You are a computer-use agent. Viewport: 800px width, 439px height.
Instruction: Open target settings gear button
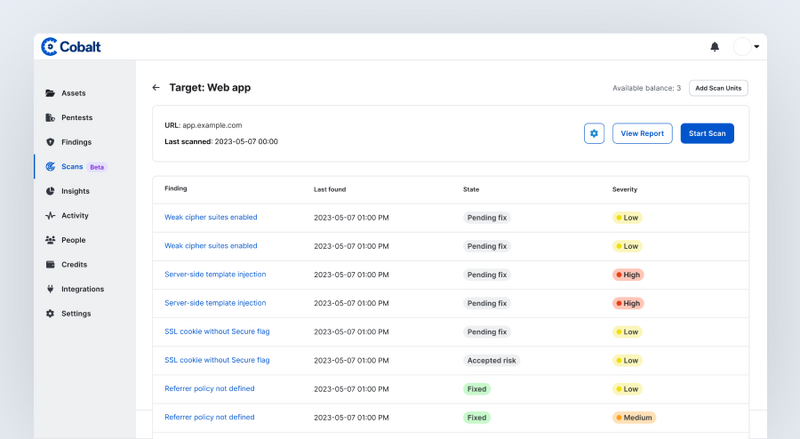coord(594,133)
